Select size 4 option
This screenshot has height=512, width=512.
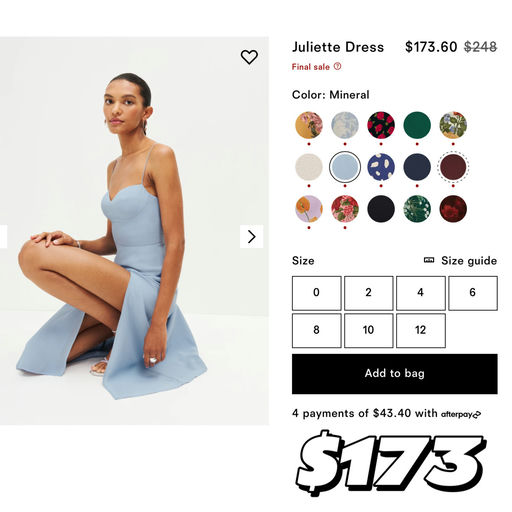pyautogui.click(x=421, y=293)
